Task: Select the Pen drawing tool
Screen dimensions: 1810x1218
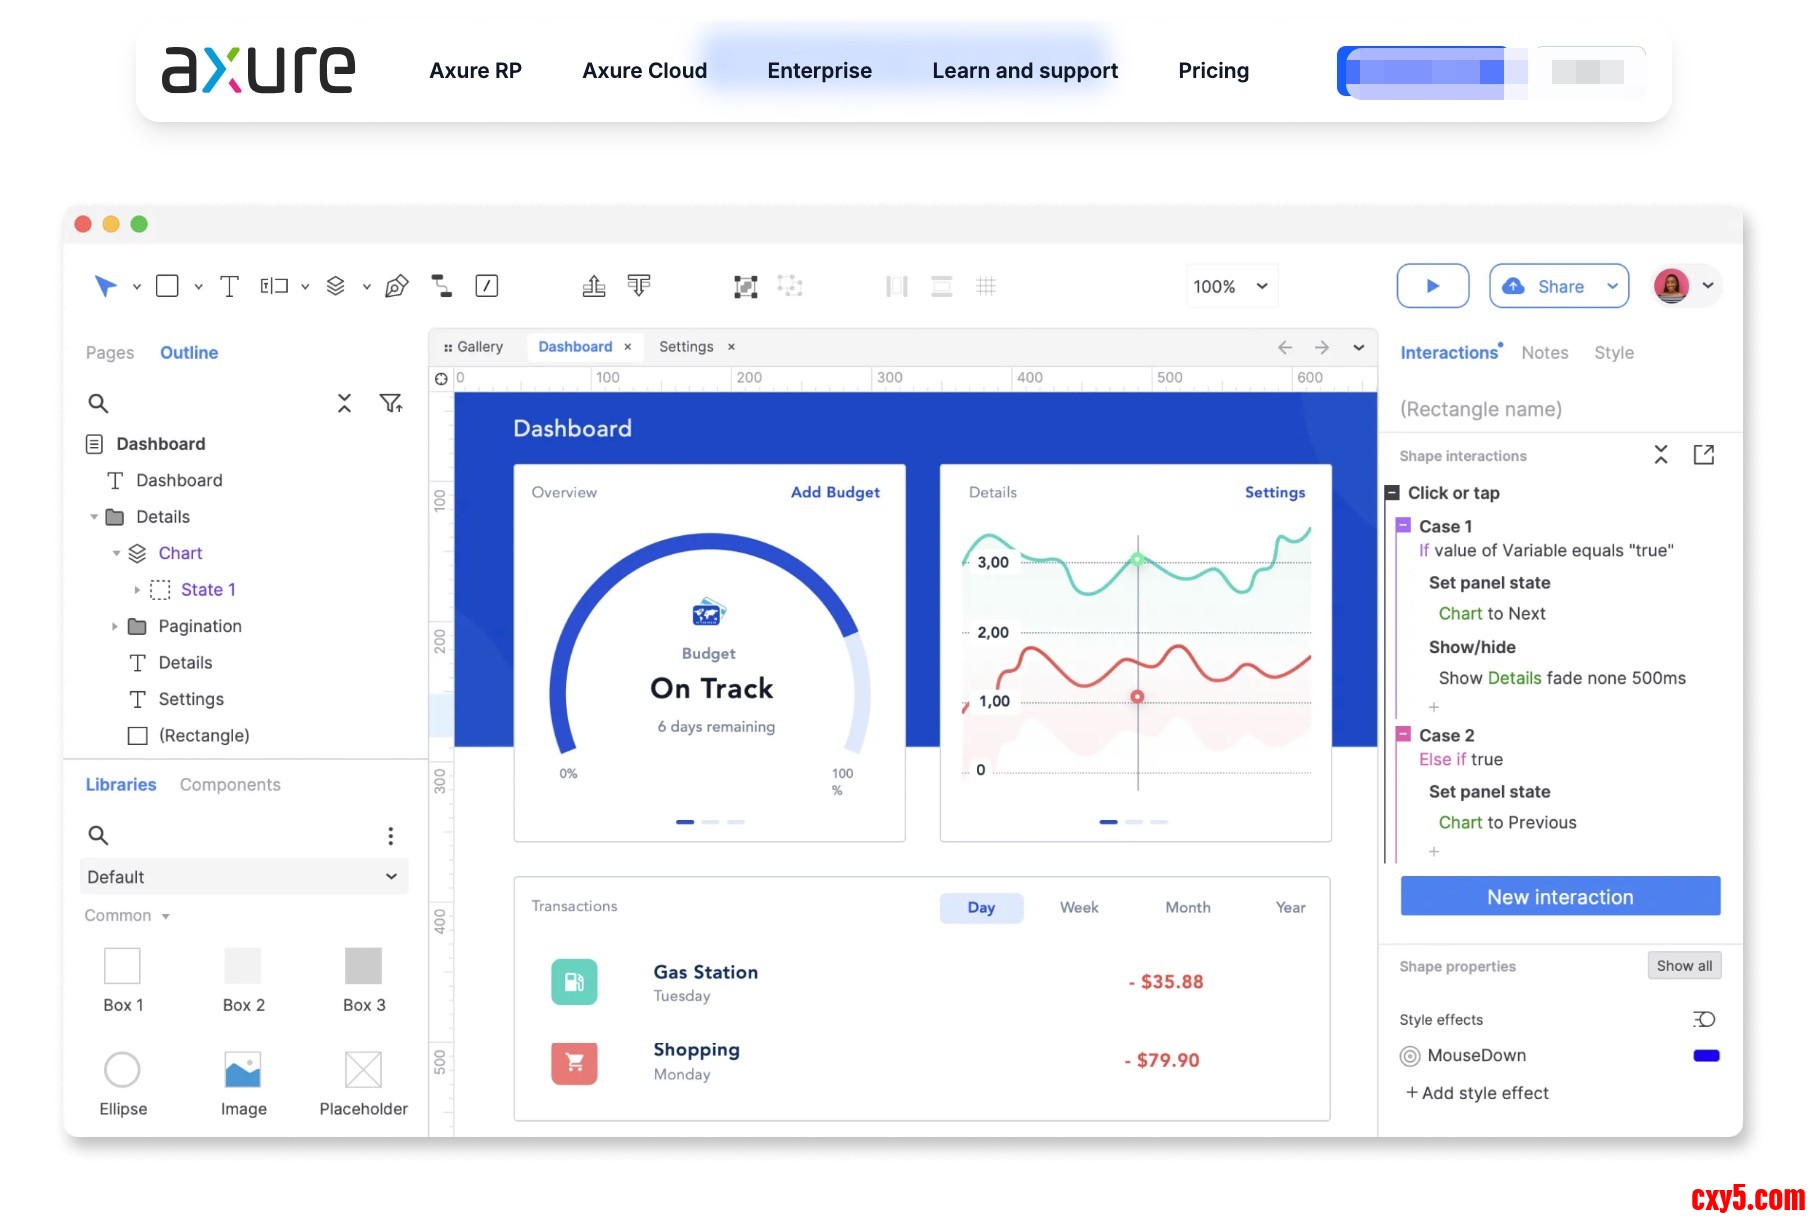Action: [396, 287]
